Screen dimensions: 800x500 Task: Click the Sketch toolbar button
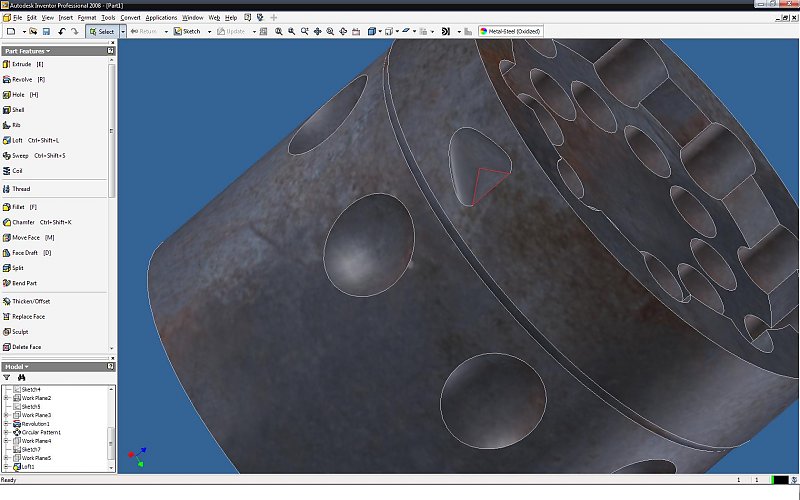point(187,31)
